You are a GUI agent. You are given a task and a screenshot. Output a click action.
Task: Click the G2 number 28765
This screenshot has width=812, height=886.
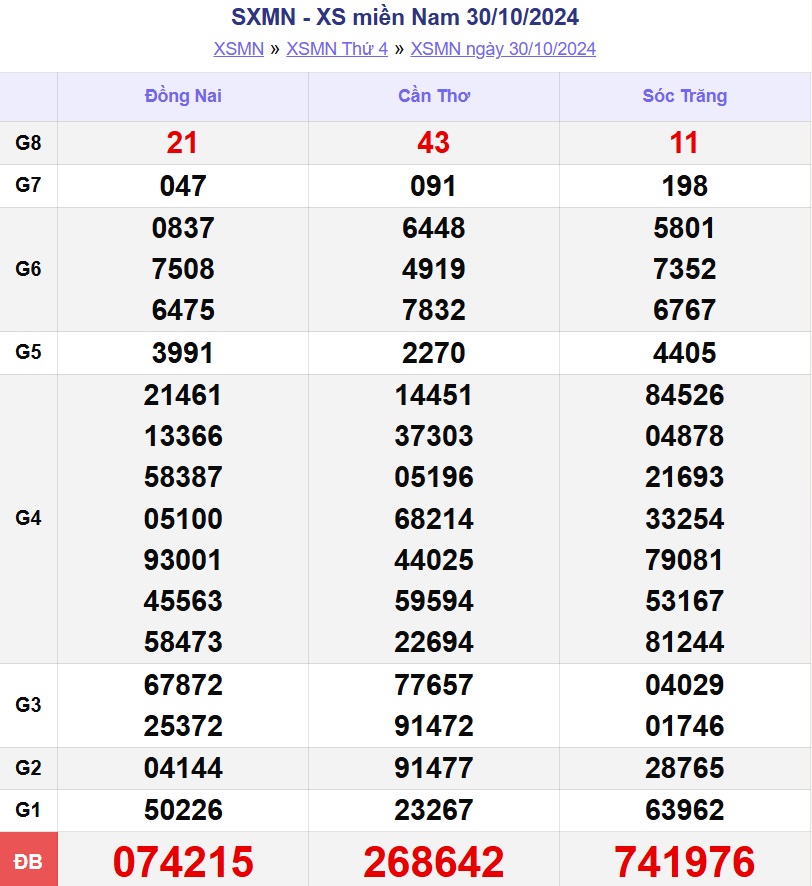(684, 768)
